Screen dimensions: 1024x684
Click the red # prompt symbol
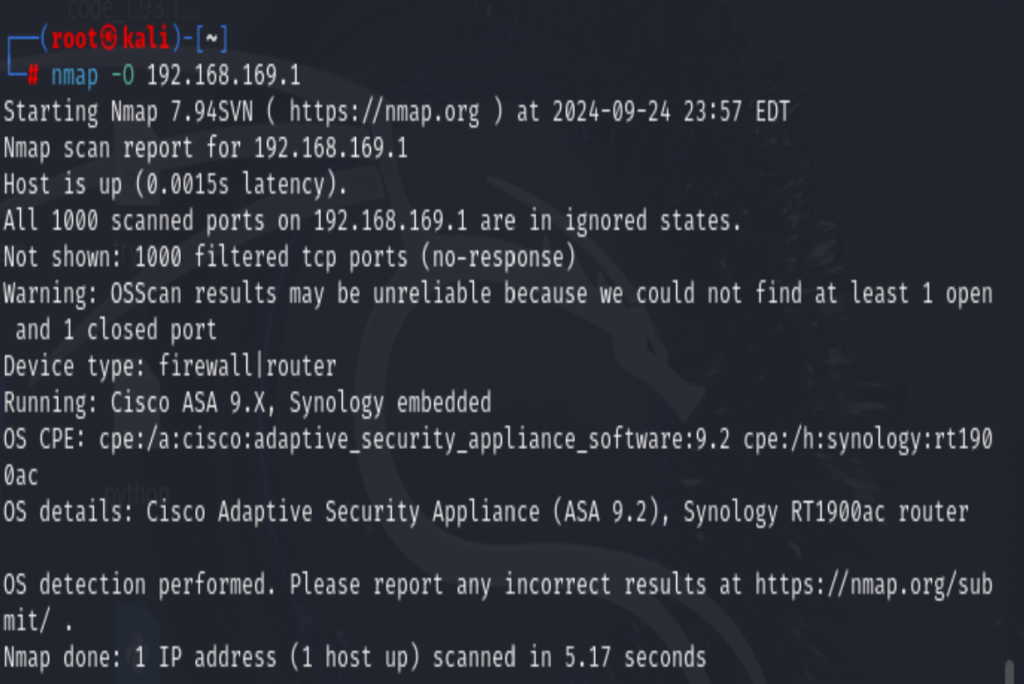[33, 76]
